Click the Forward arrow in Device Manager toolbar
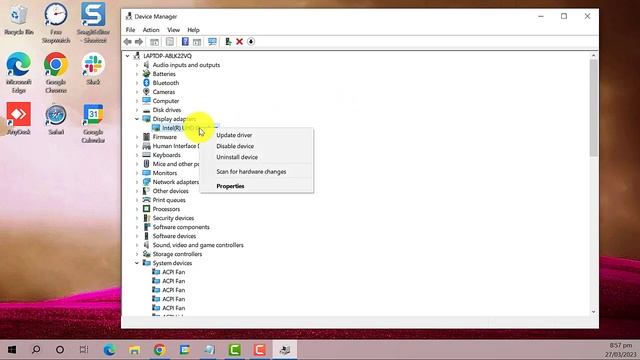Screen dimensions: 640x360 tap(139, 42)
